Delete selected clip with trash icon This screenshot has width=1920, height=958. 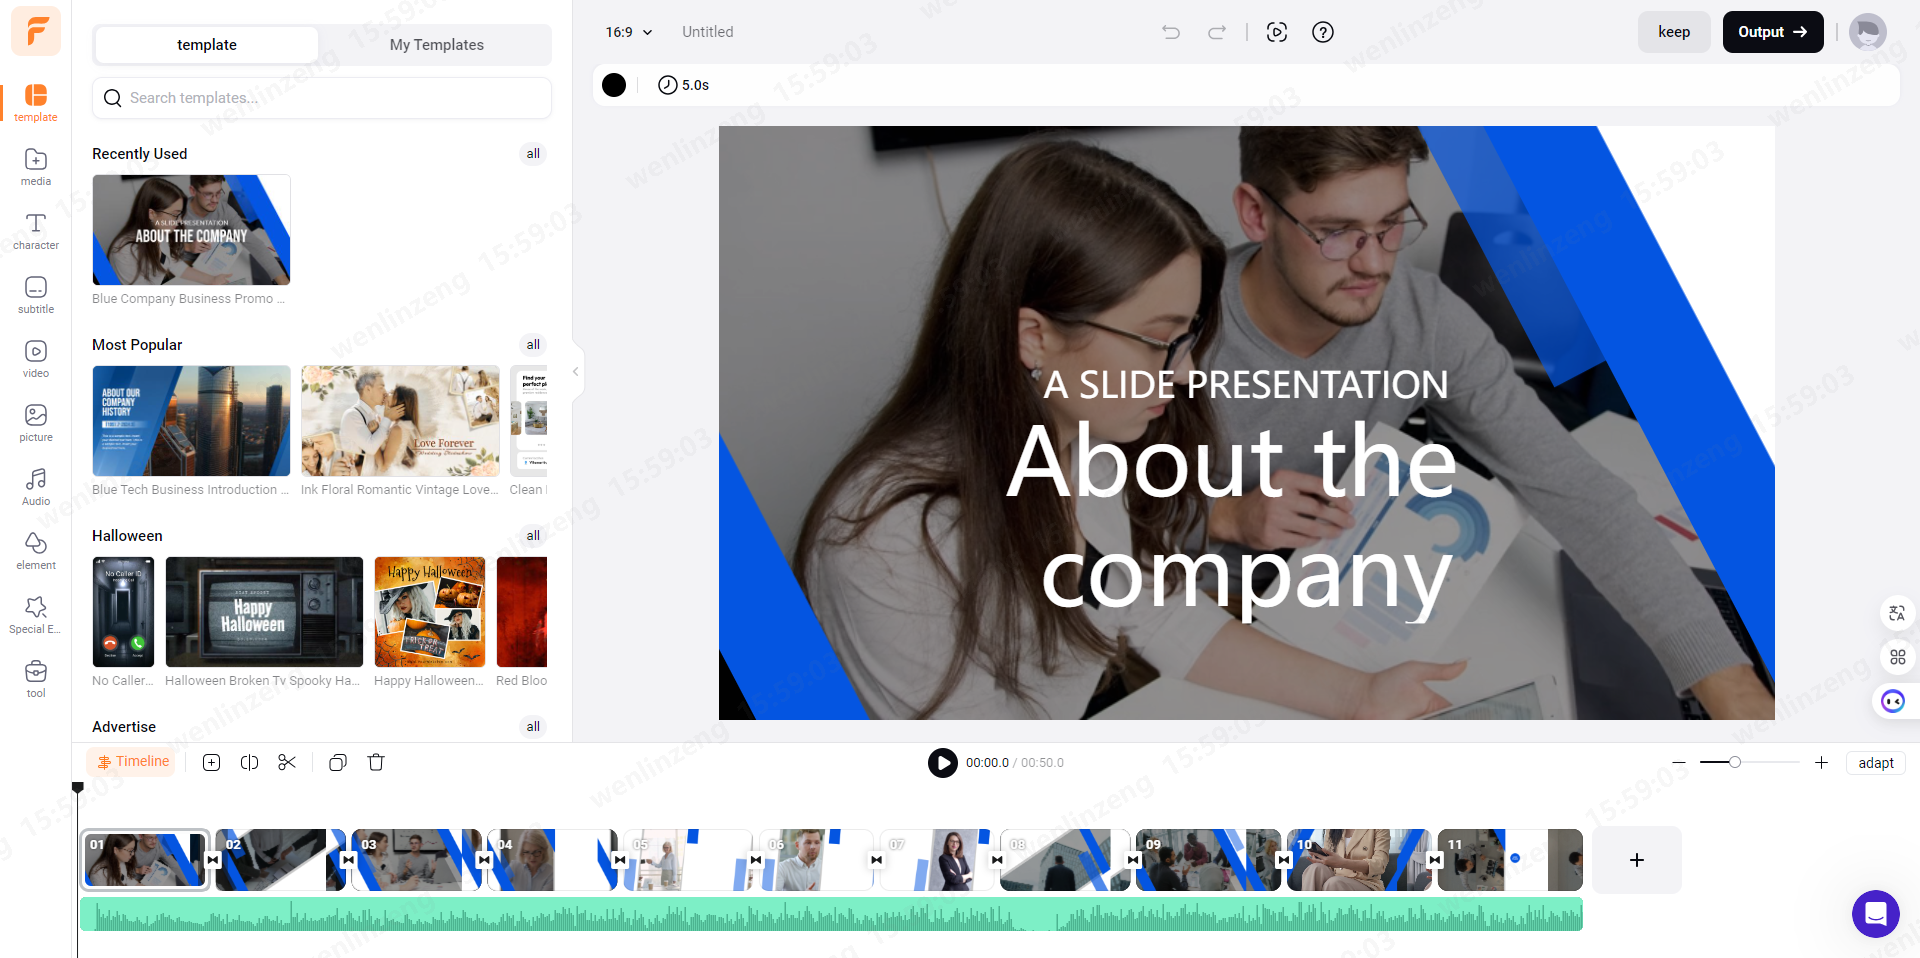click(376, 763)
